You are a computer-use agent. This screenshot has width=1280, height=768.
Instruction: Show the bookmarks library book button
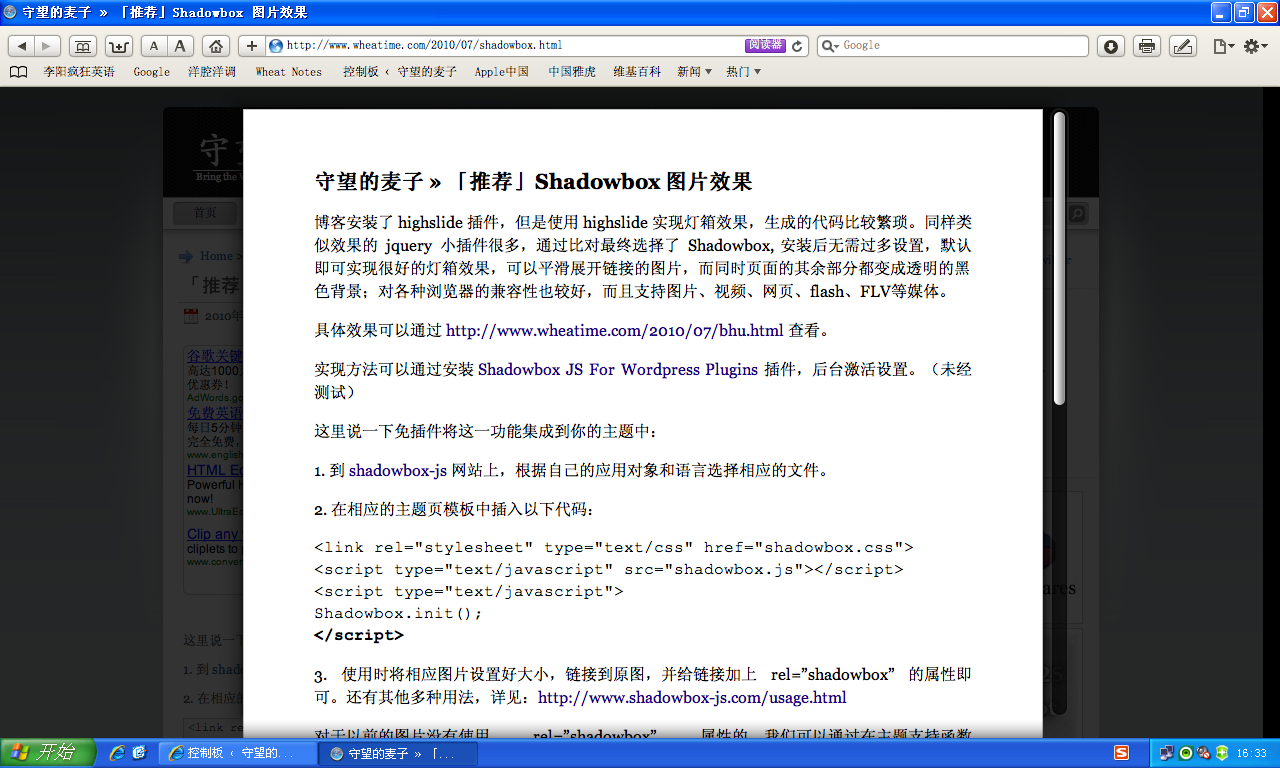point(82,46)
